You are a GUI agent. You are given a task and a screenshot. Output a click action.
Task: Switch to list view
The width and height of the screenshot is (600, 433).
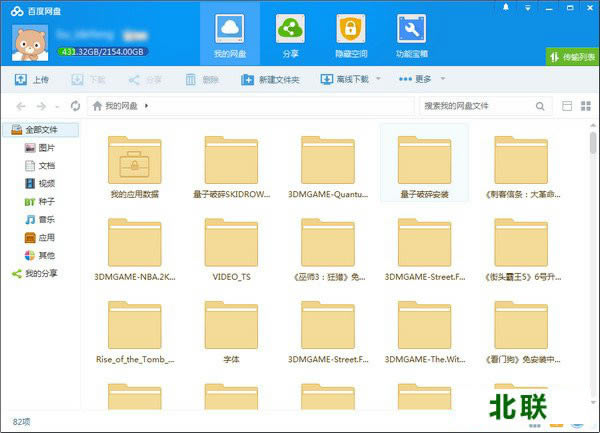tap(567, 106)
